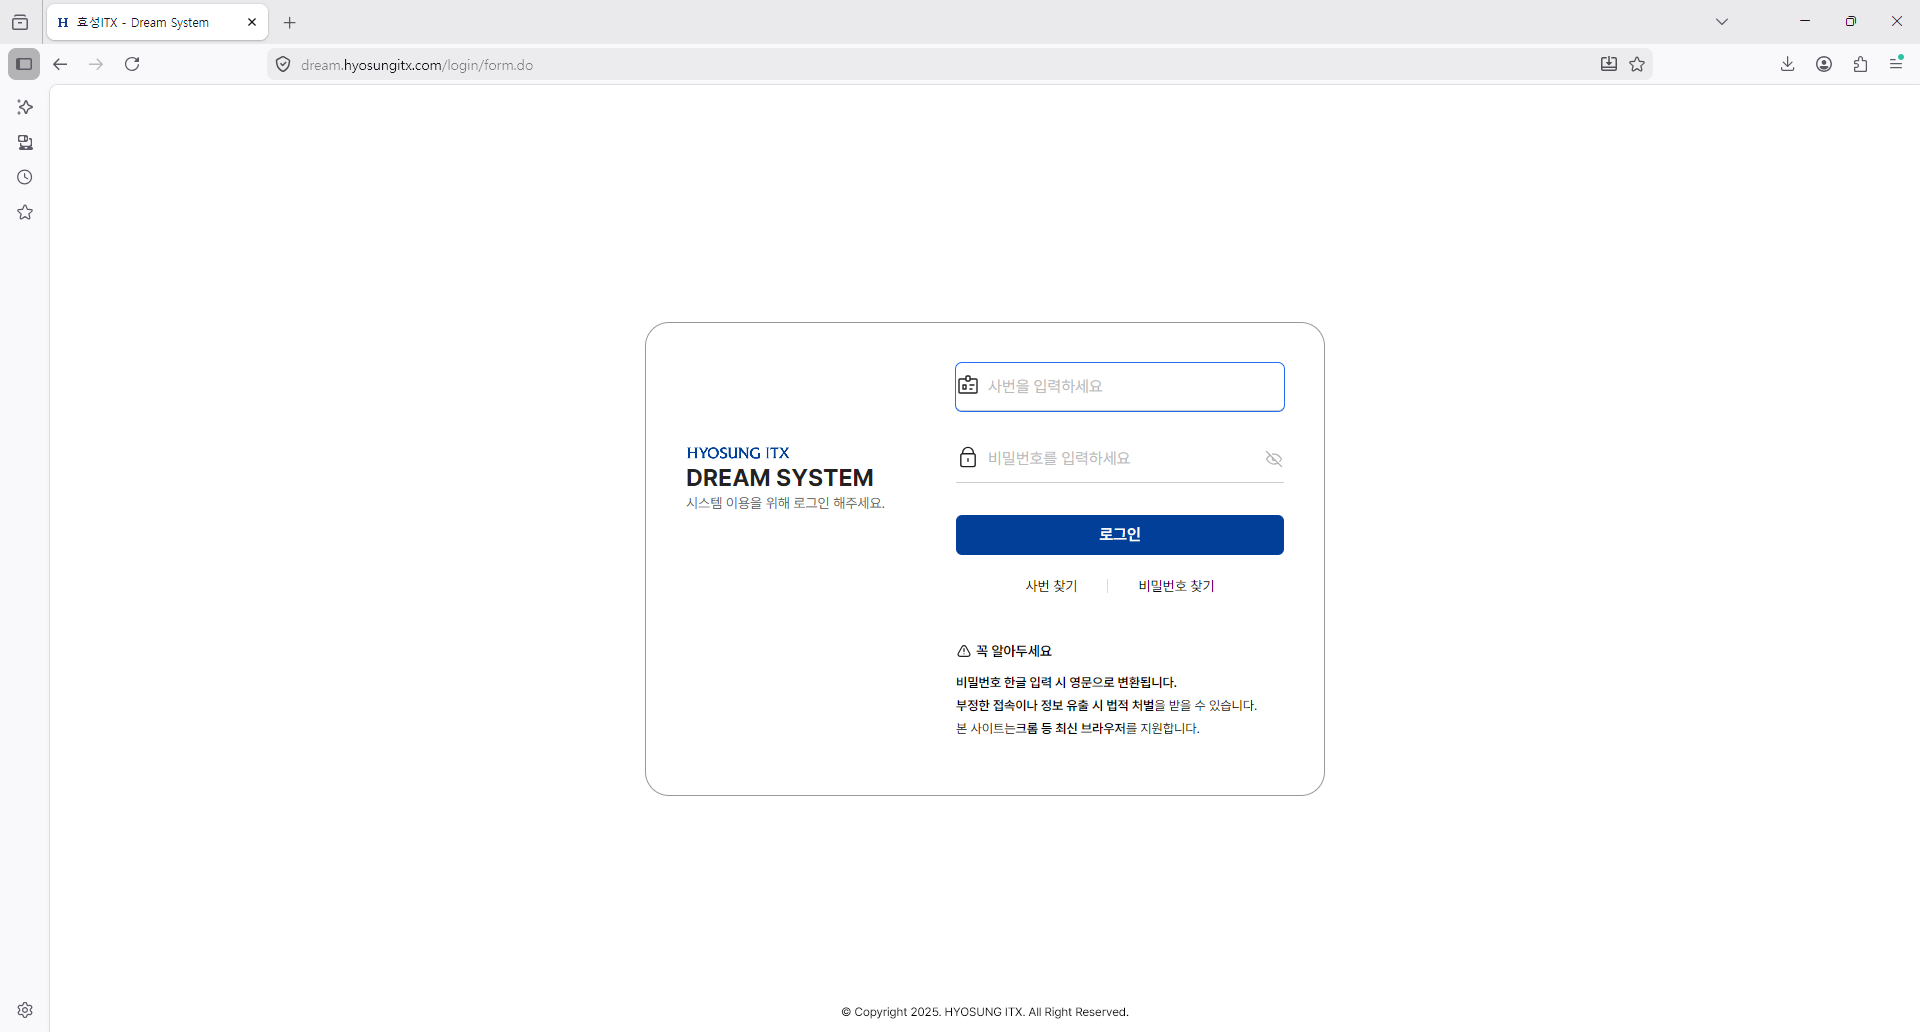Go back to the previous page

[60, 64]
